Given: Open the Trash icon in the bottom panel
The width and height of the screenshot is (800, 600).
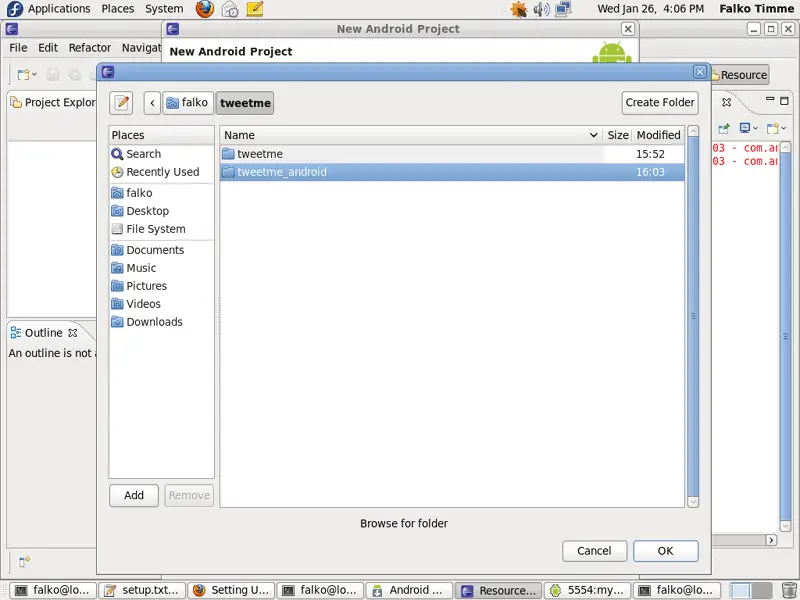Looking at the screenshot, I should pyautogui.click(x=789, y=590).
